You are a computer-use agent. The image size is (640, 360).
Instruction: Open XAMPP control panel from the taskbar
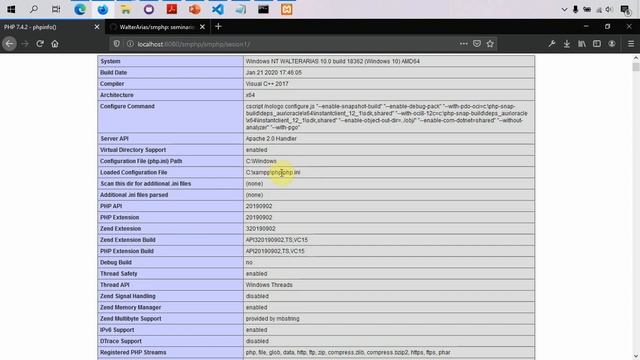click(287, 9)
